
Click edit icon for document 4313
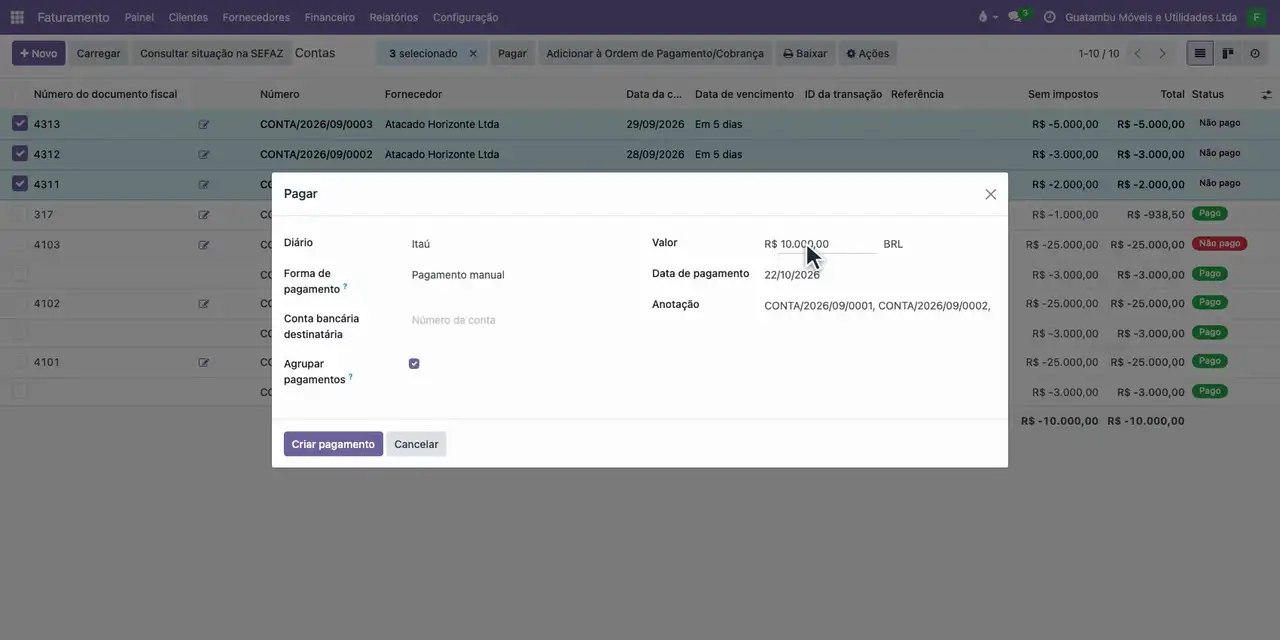204,125
